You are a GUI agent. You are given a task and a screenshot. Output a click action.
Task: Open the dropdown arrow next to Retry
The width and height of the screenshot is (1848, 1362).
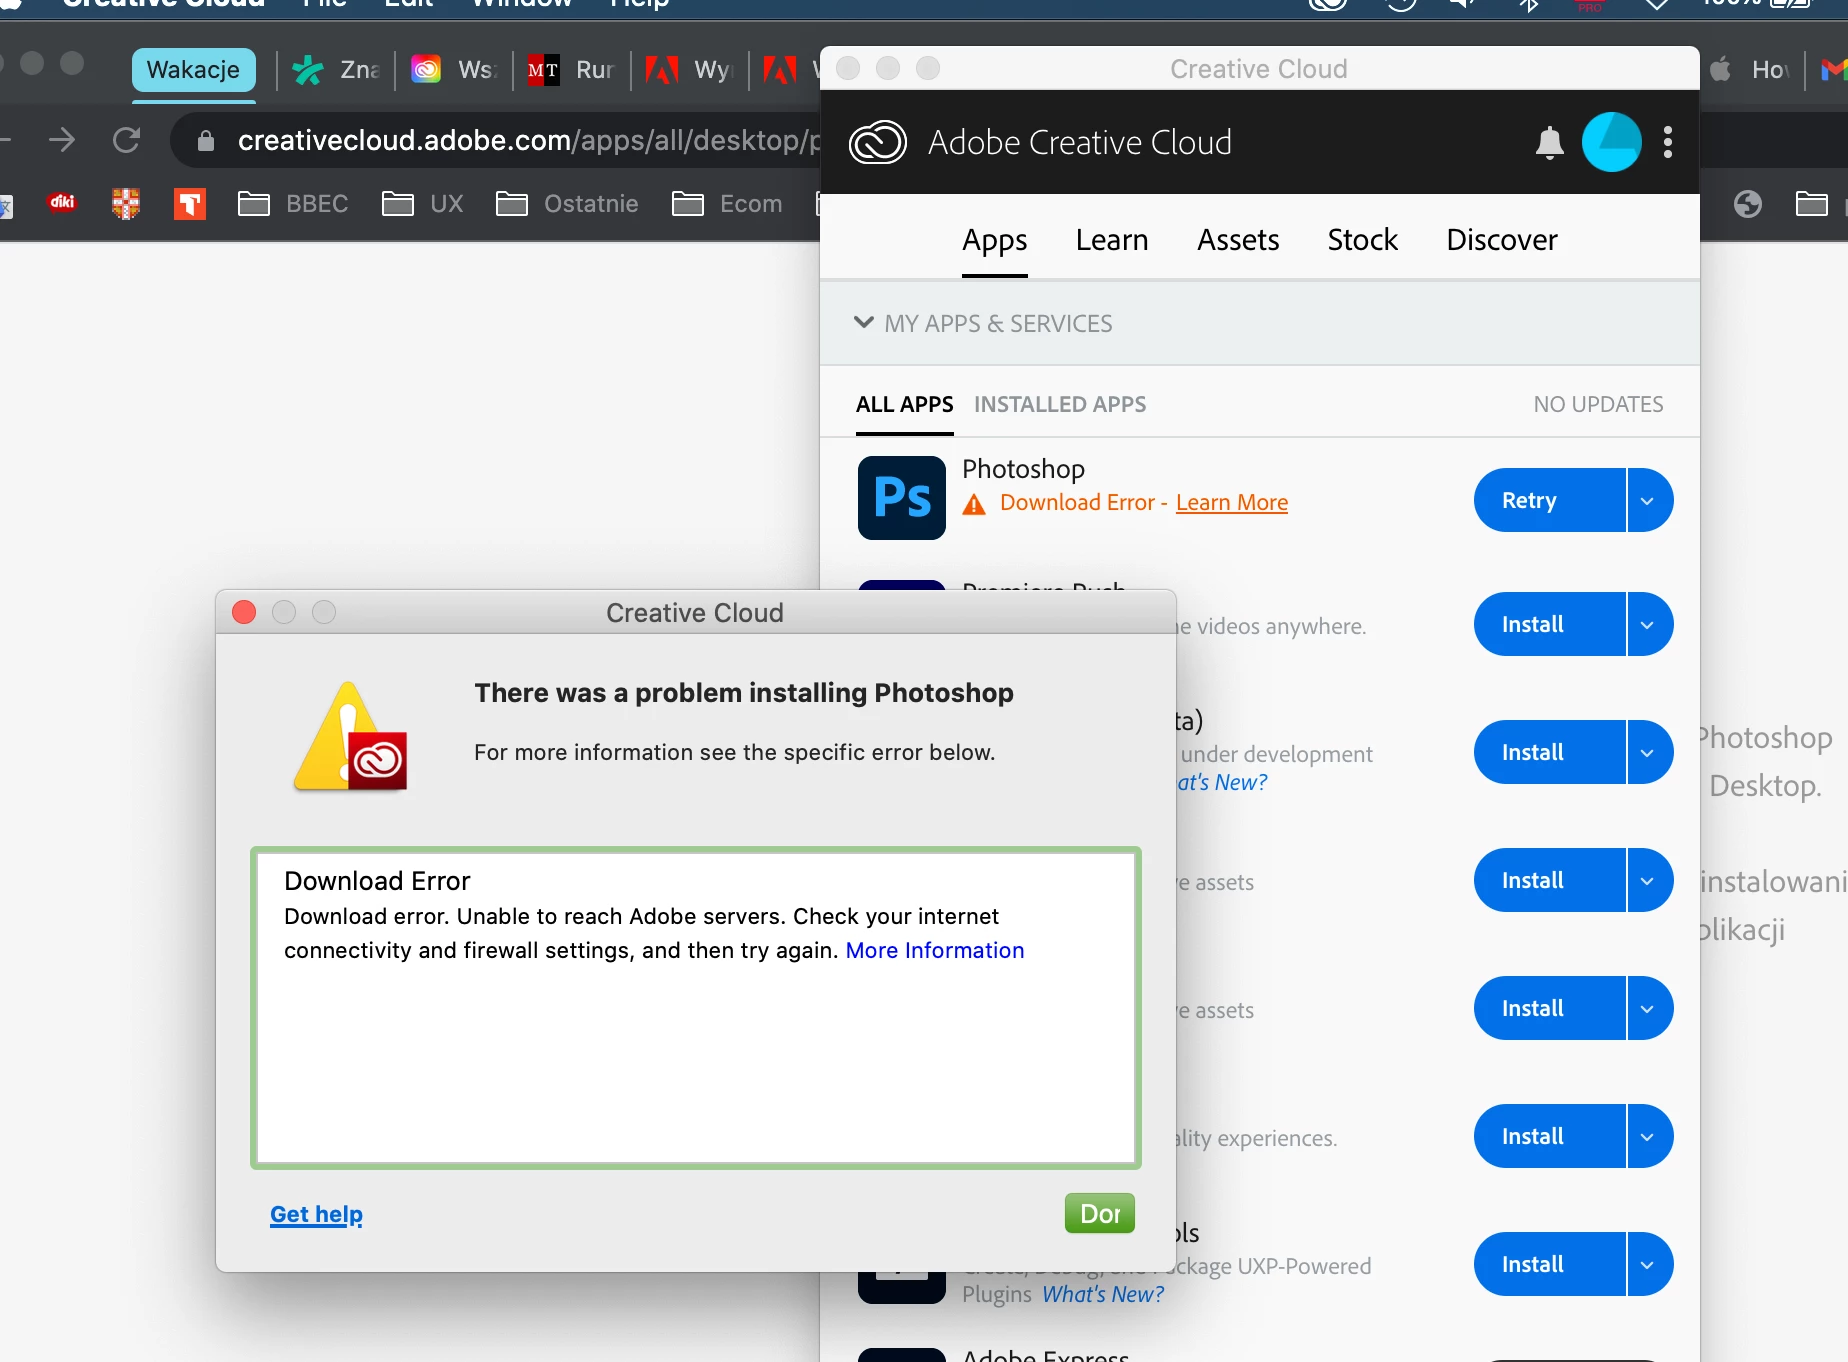pyautogui.click(x=1649, y=500)
